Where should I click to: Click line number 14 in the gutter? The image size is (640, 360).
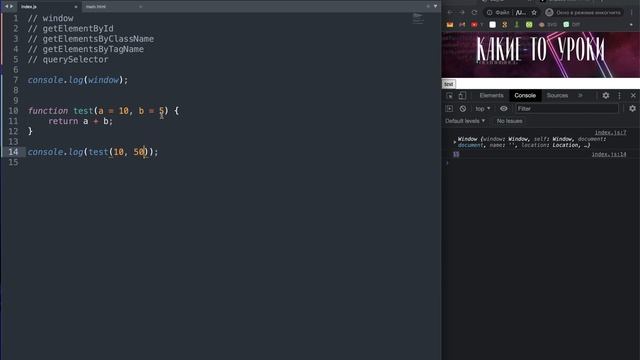[x=13, y=152]
